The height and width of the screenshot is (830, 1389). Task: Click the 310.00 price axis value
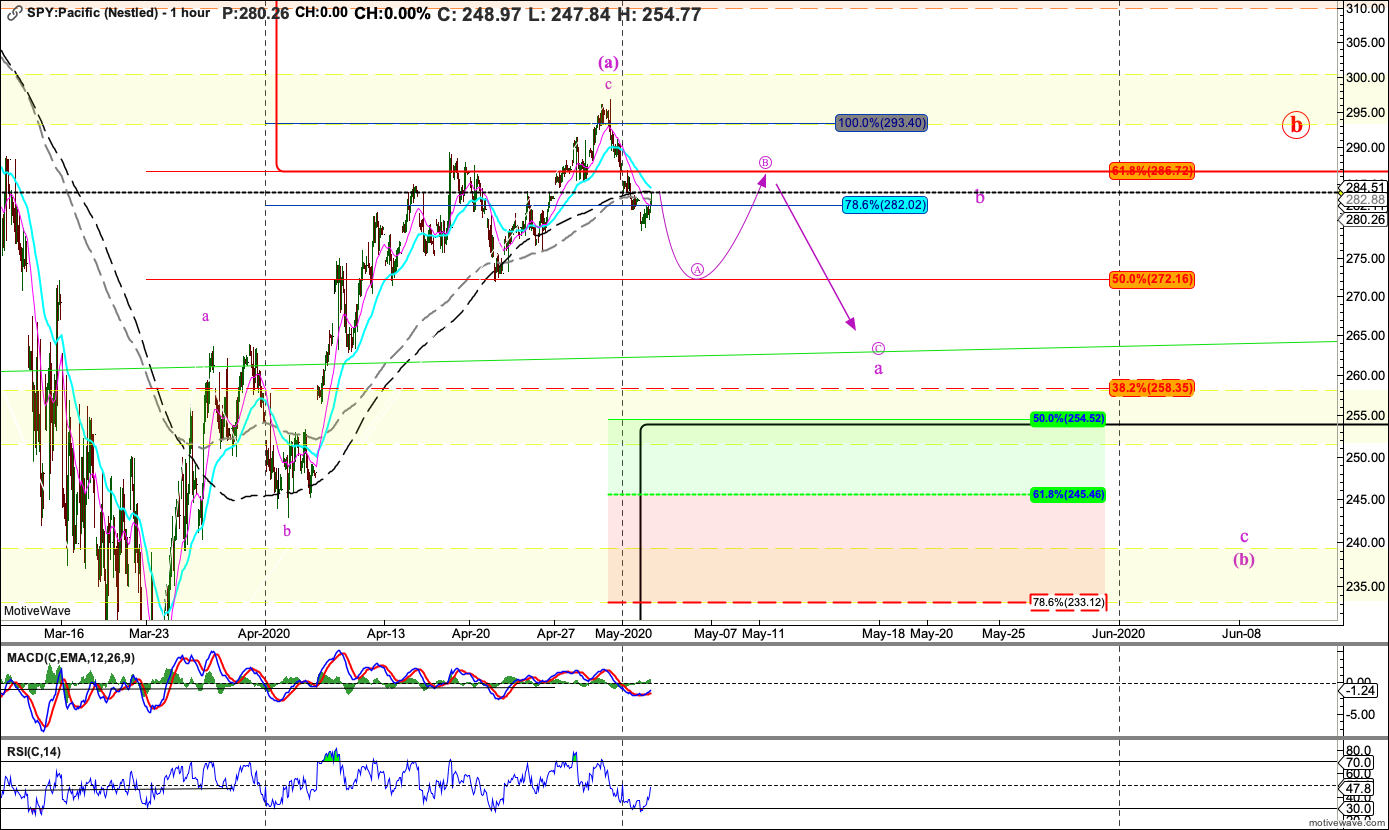(x=1363, y=8)
